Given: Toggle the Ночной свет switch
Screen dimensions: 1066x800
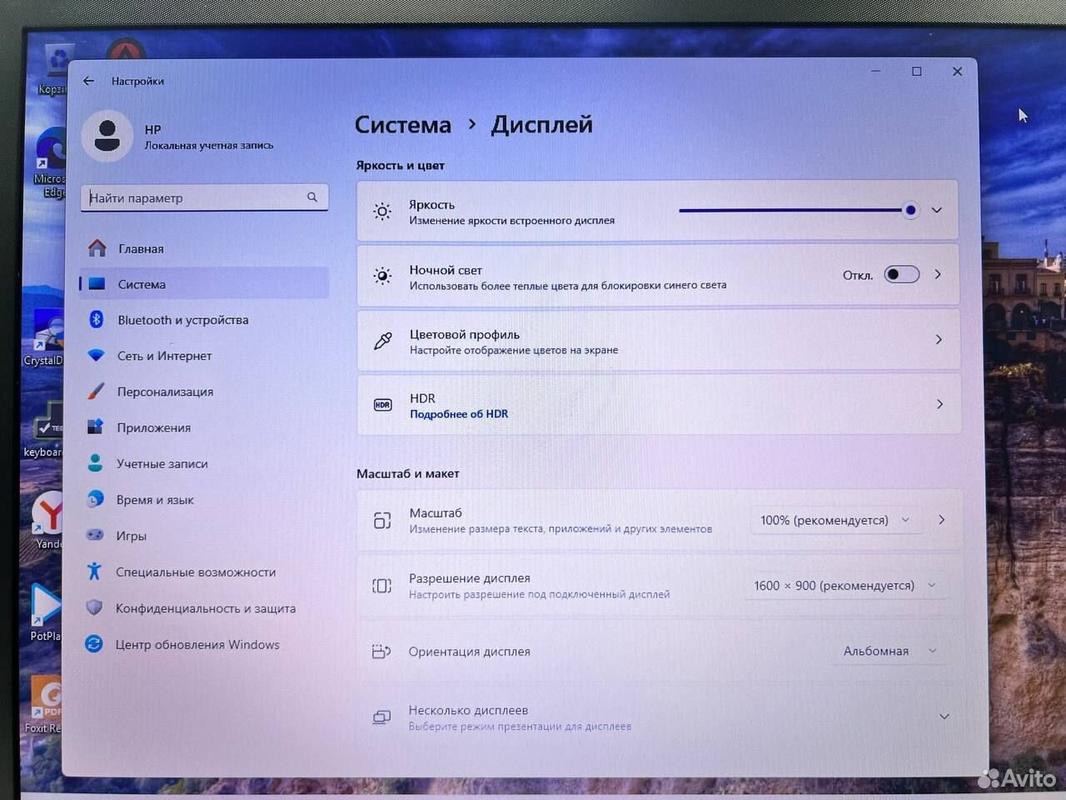Looking at the screenshot, I should click(901, 275).
